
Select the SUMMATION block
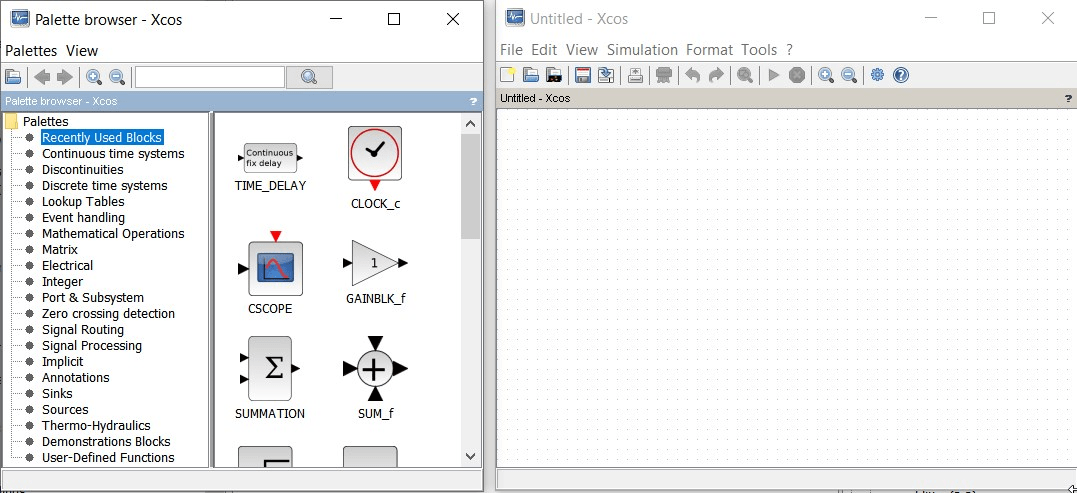coord(270,378)
